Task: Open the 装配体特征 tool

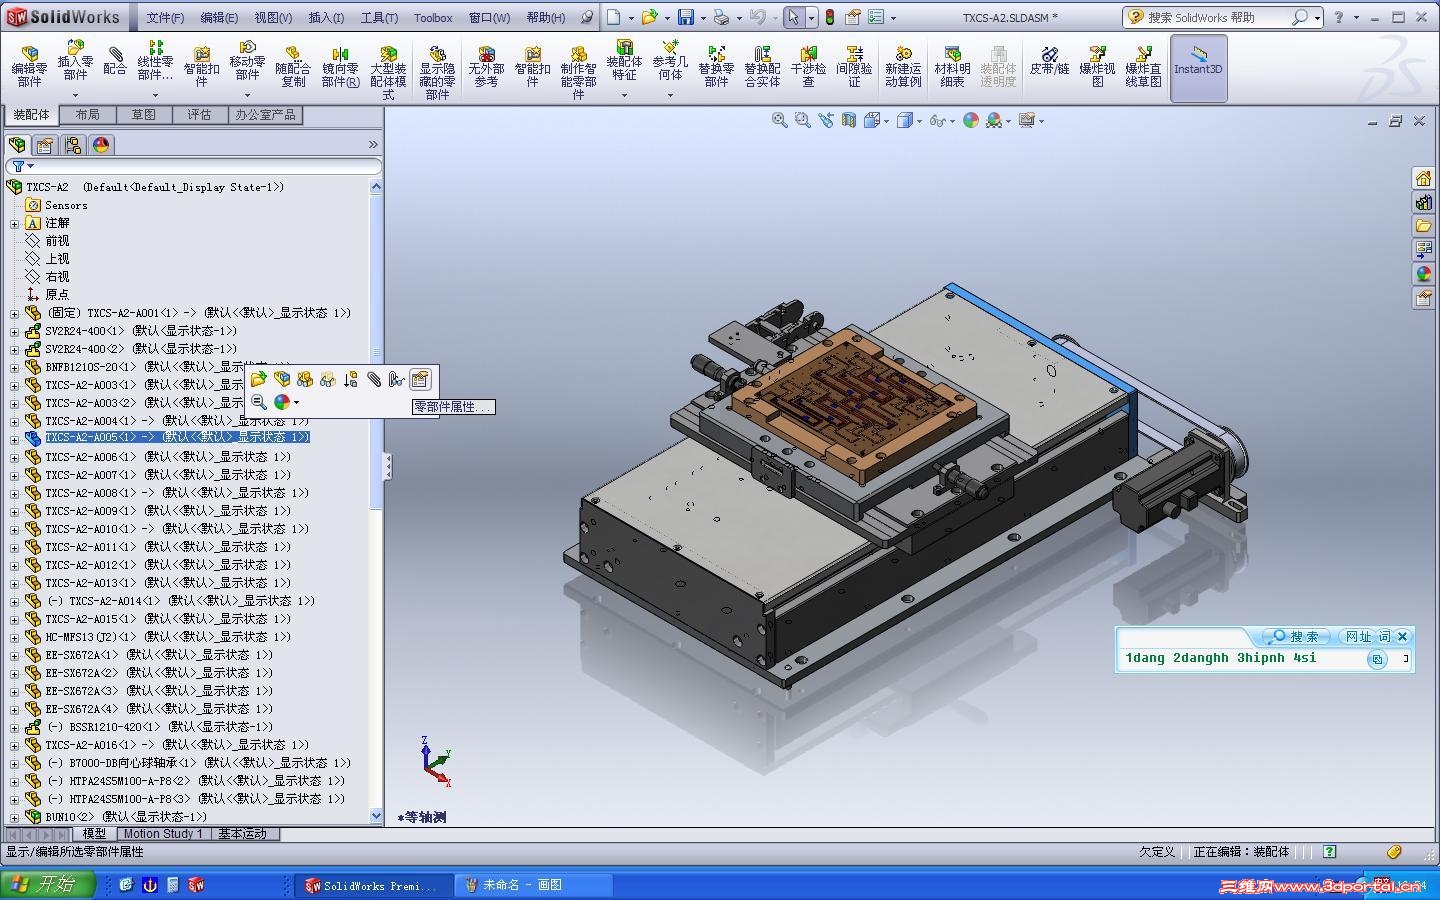Action: (x=624, y=60)
